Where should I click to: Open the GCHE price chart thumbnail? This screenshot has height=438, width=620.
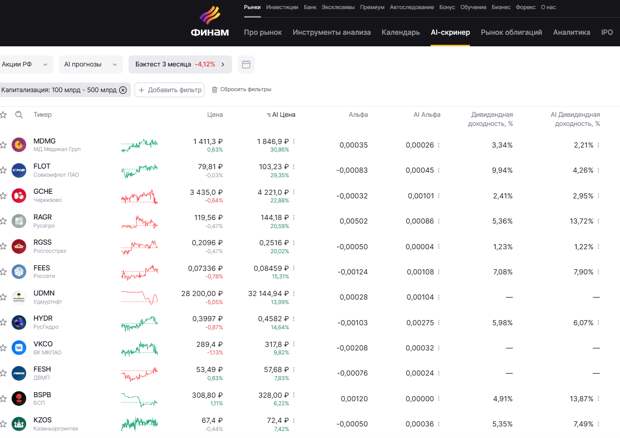click(x=139, y=196)
